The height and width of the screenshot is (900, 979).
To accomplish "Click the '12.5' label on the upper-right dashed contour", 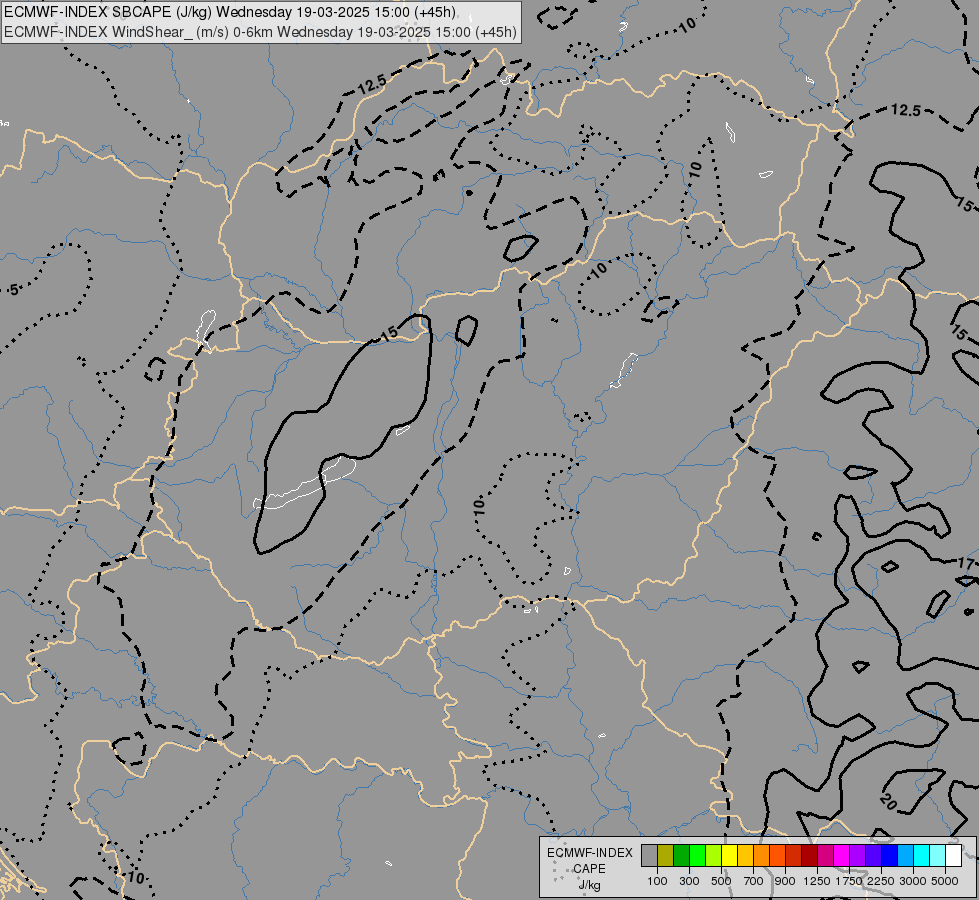I will (905, 110).
